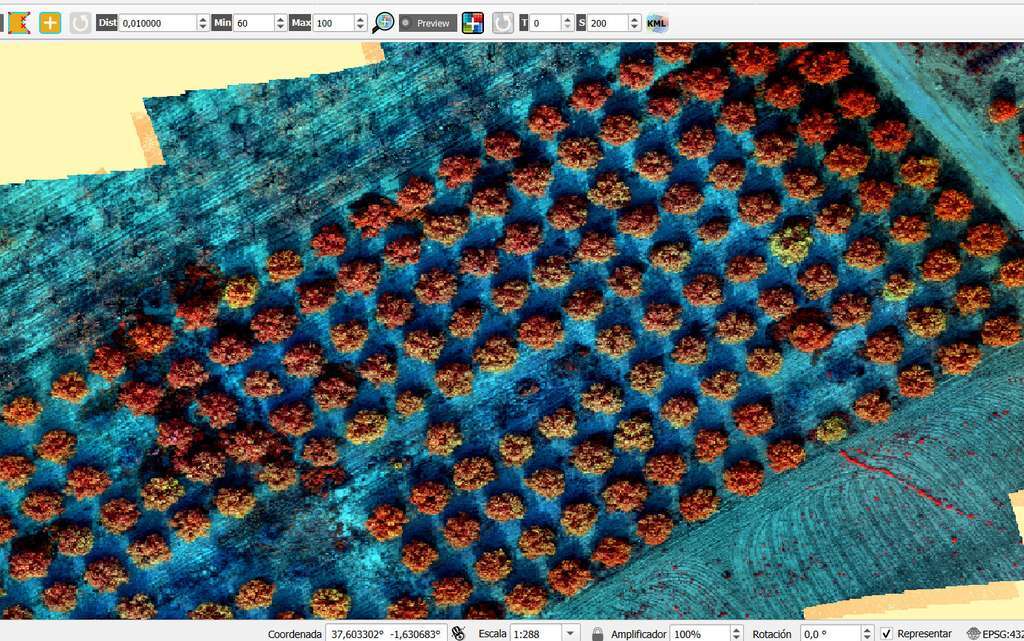Click the KML export icon
This screenshot has height=641, width=1024.
[x=656, y=23]
